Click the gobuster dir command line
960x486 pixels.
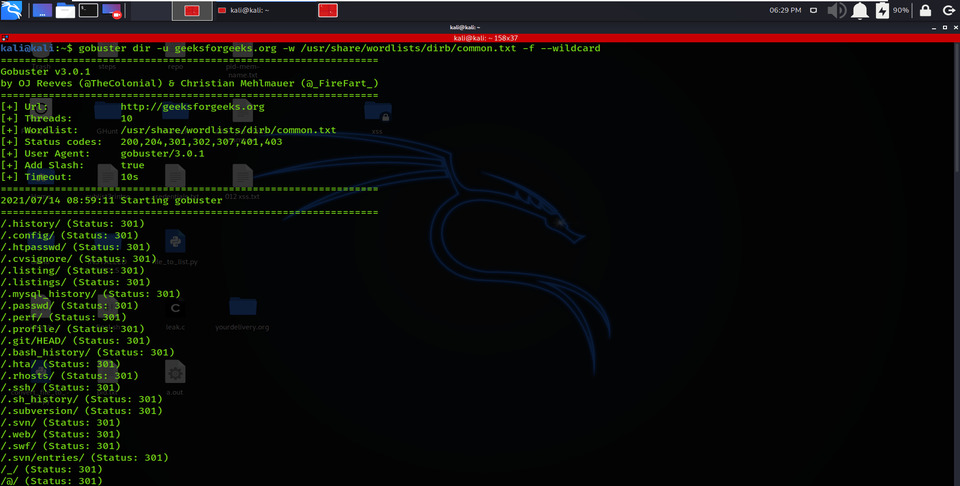click(x=339, y=48)
